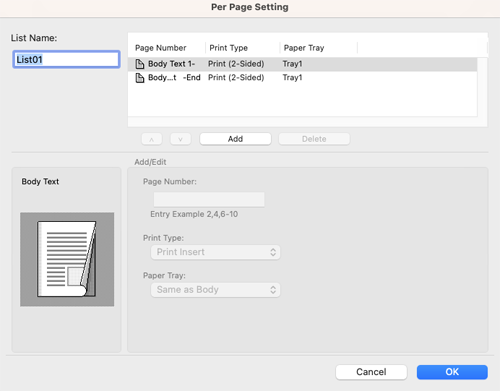The height and width of the screenshot is (391, 500).
Task: Click the Page Number entry field
Action: 209,199
